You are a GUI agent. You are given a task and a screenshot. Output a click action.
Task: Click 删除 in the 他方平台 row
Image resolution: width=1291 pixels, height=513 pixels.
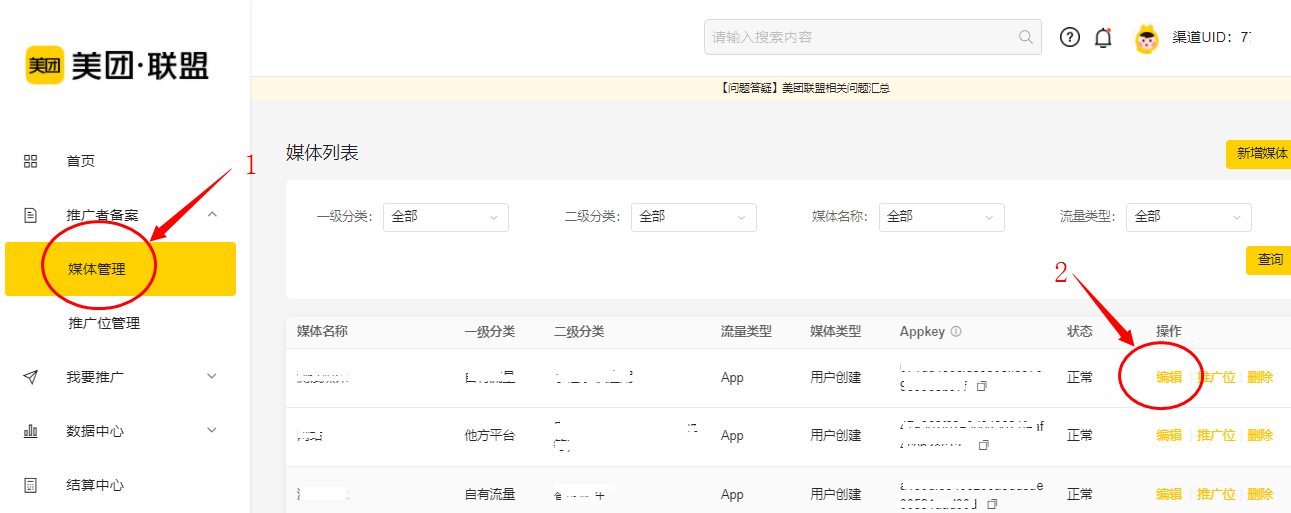point(1260,436)
